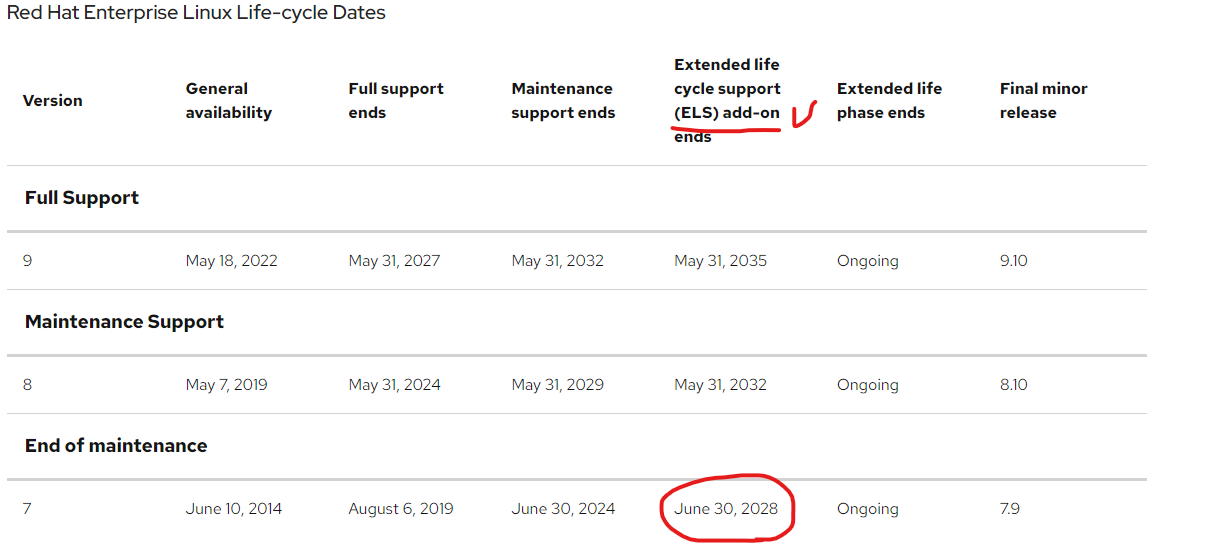Click the underlined ELS add-on ends header

(x=727, y=101)
